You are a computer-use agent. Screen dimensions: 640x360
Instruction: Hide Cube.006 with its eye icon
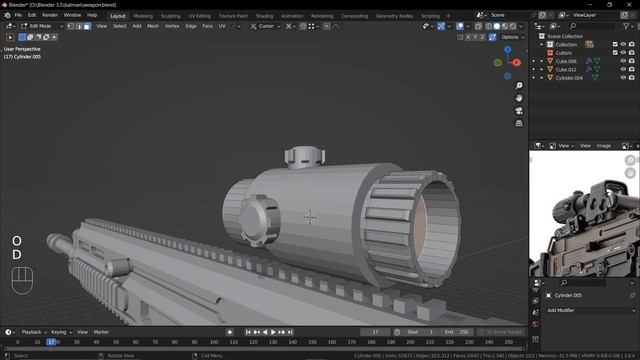tap(623, 61)
